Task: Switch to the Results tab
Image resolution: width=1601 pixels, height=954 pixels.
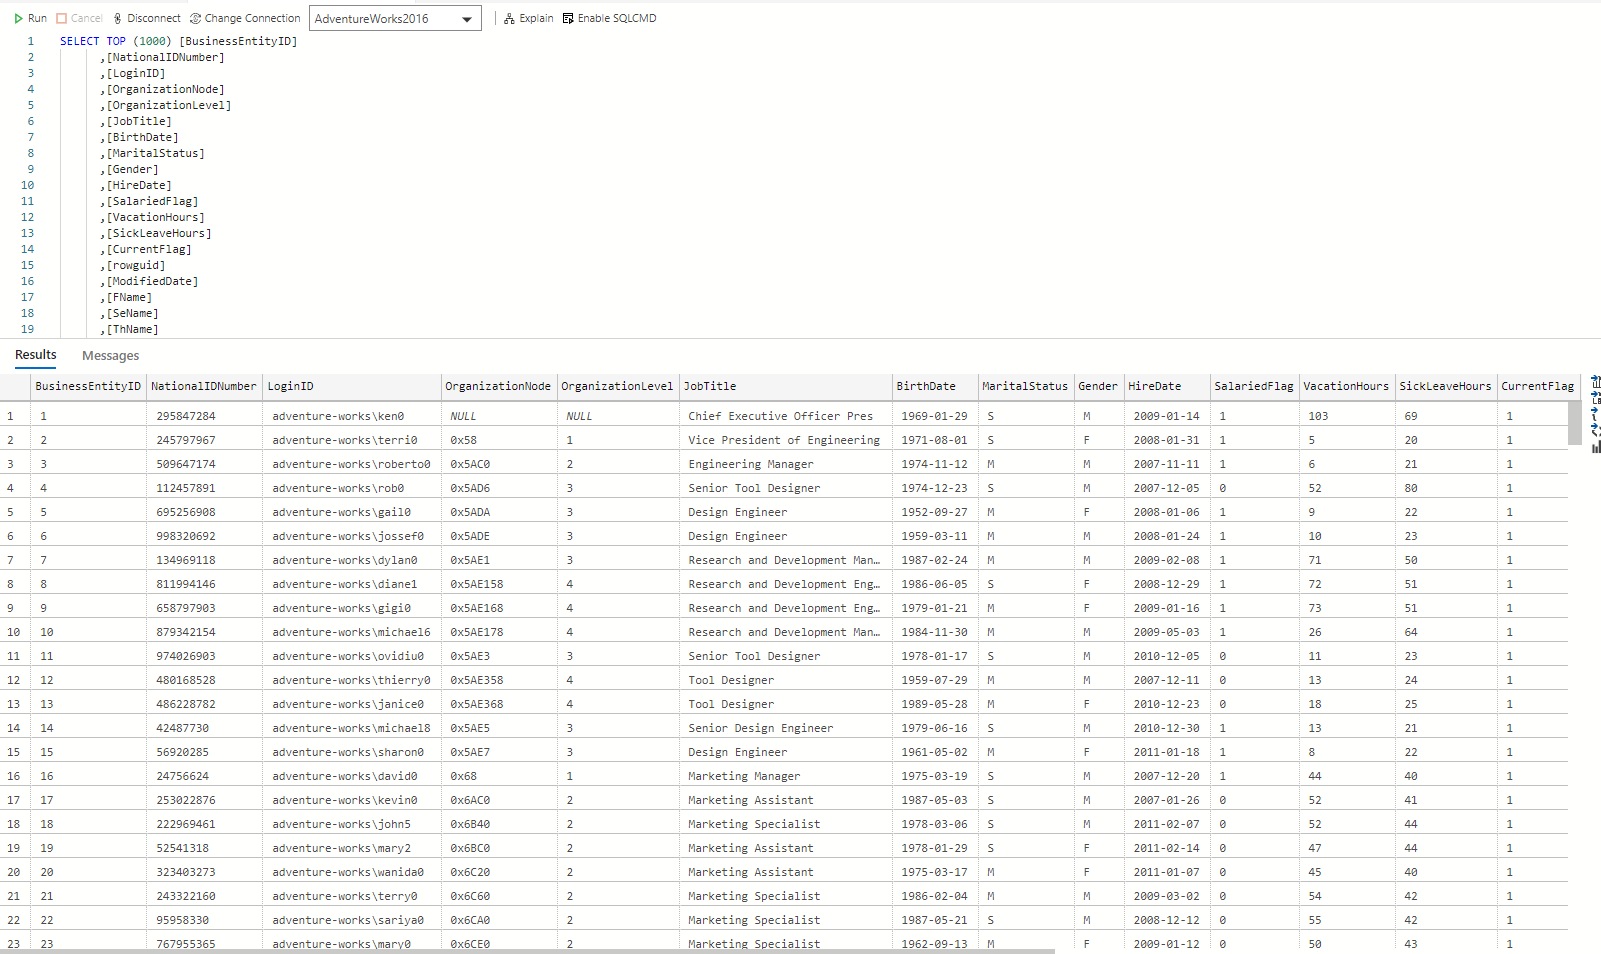Action: [36, 355]
